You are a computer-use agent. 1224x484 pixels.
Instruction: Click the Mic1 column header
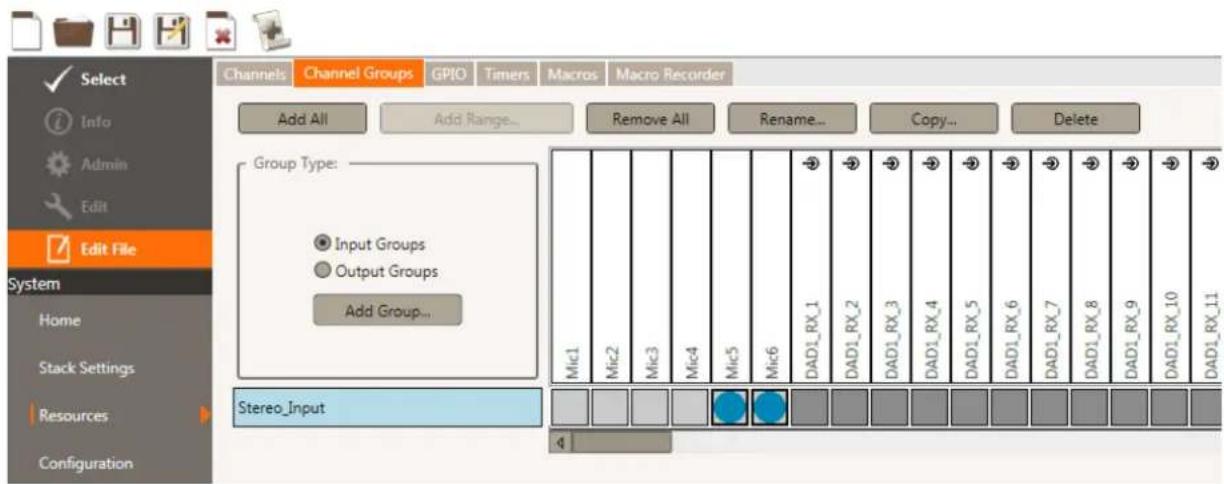pos(571,265)
